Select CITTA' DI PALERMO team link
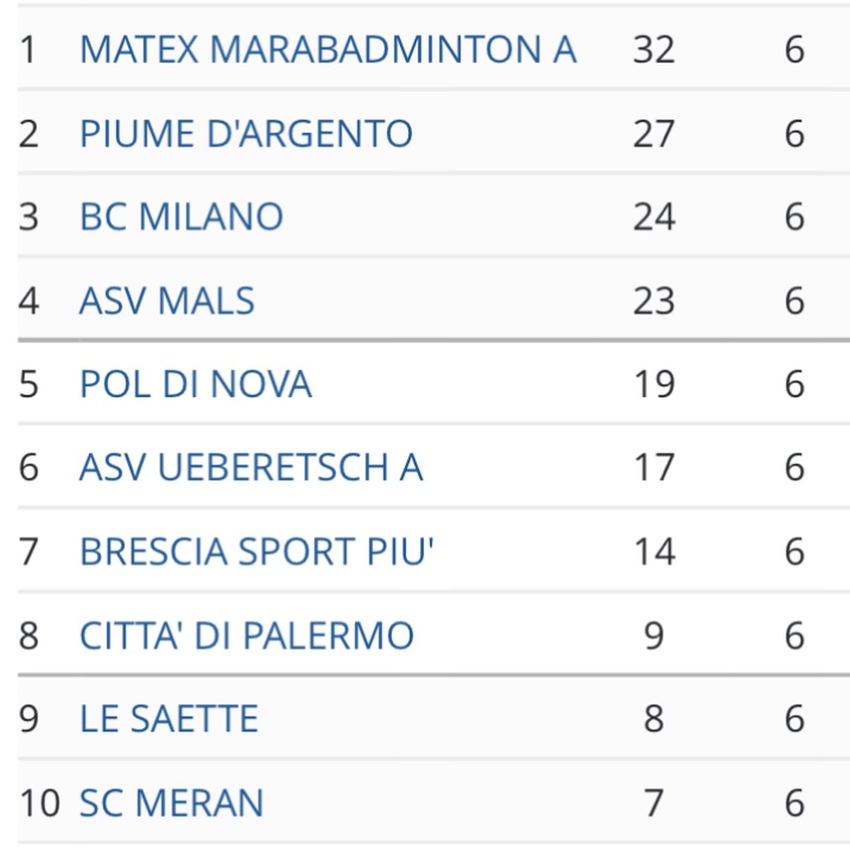850x849 pixels. point(246,636)
